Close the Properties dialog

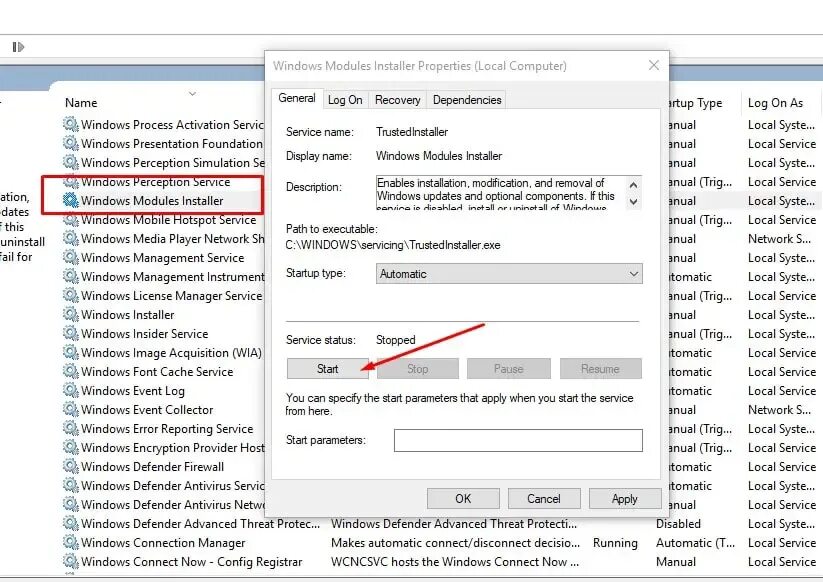click(x=653, y=65)
